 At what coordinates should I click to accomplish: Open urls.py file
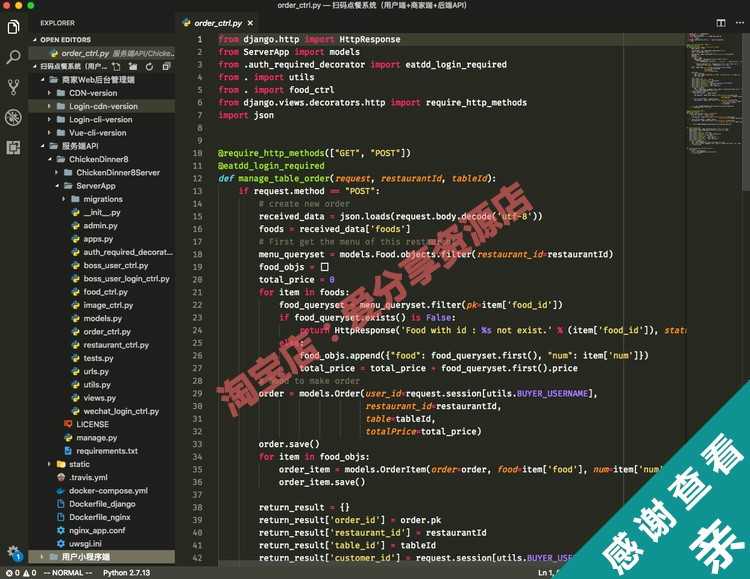coord(102,371)
